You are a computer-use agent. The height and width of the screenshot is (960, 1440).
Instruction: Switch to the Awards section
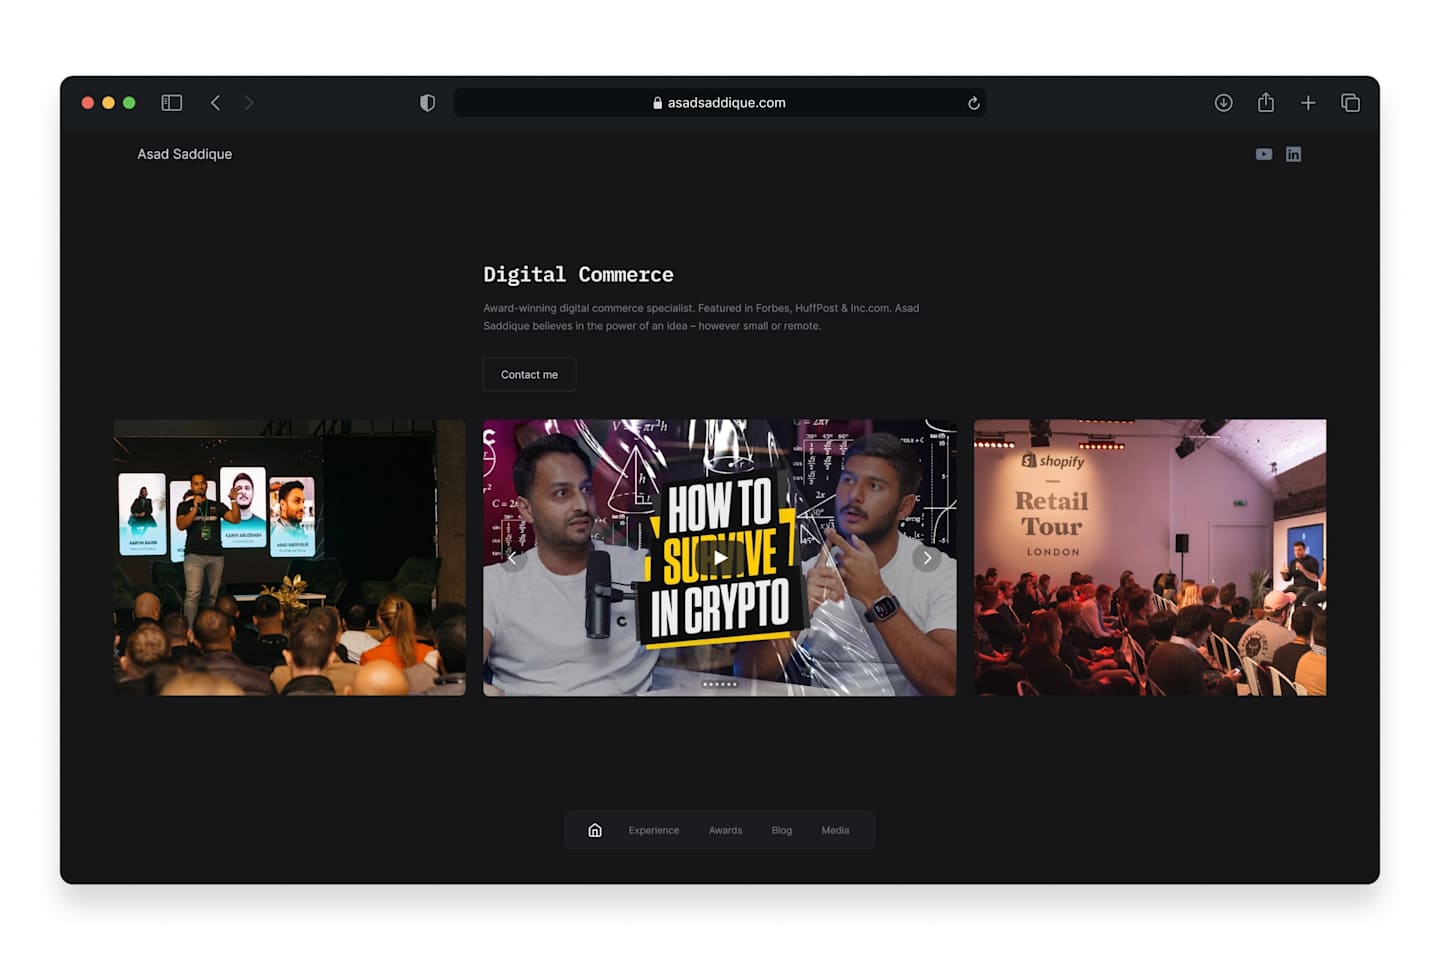(x=725, y=830)
